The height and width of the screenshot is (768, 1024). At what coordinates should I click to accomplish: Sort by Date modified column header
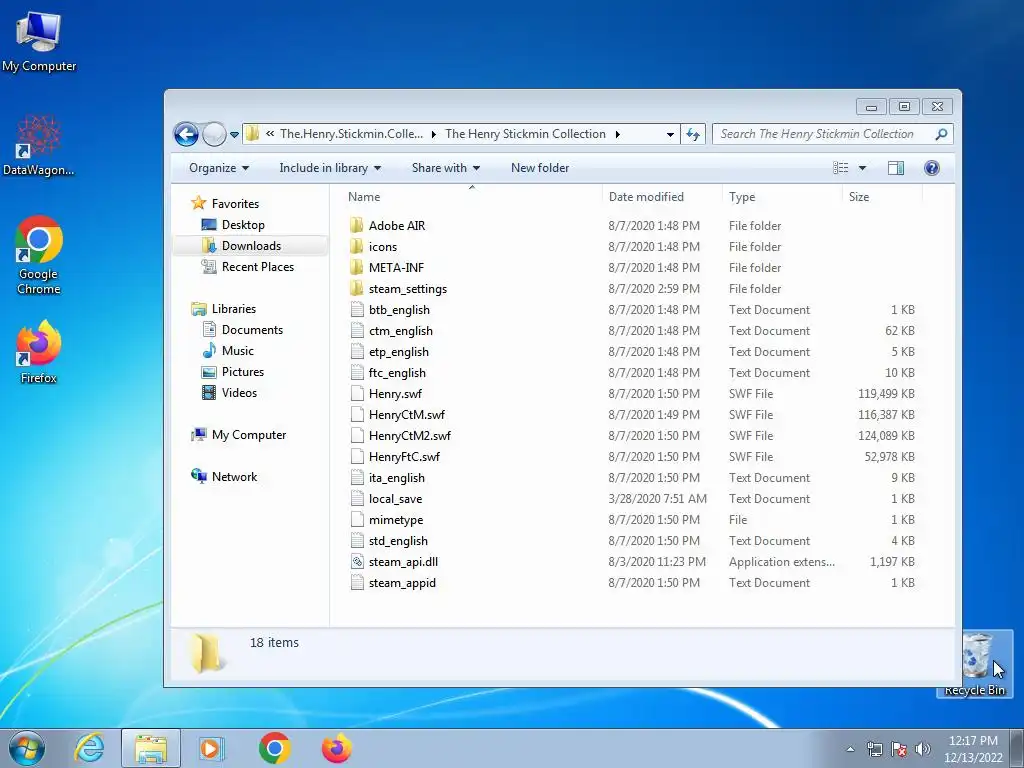646,197
